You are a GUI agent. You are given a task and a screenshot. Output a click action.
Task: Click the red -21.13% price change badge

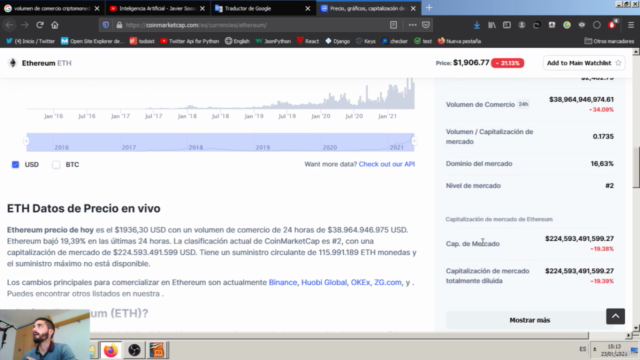(507, 63)
